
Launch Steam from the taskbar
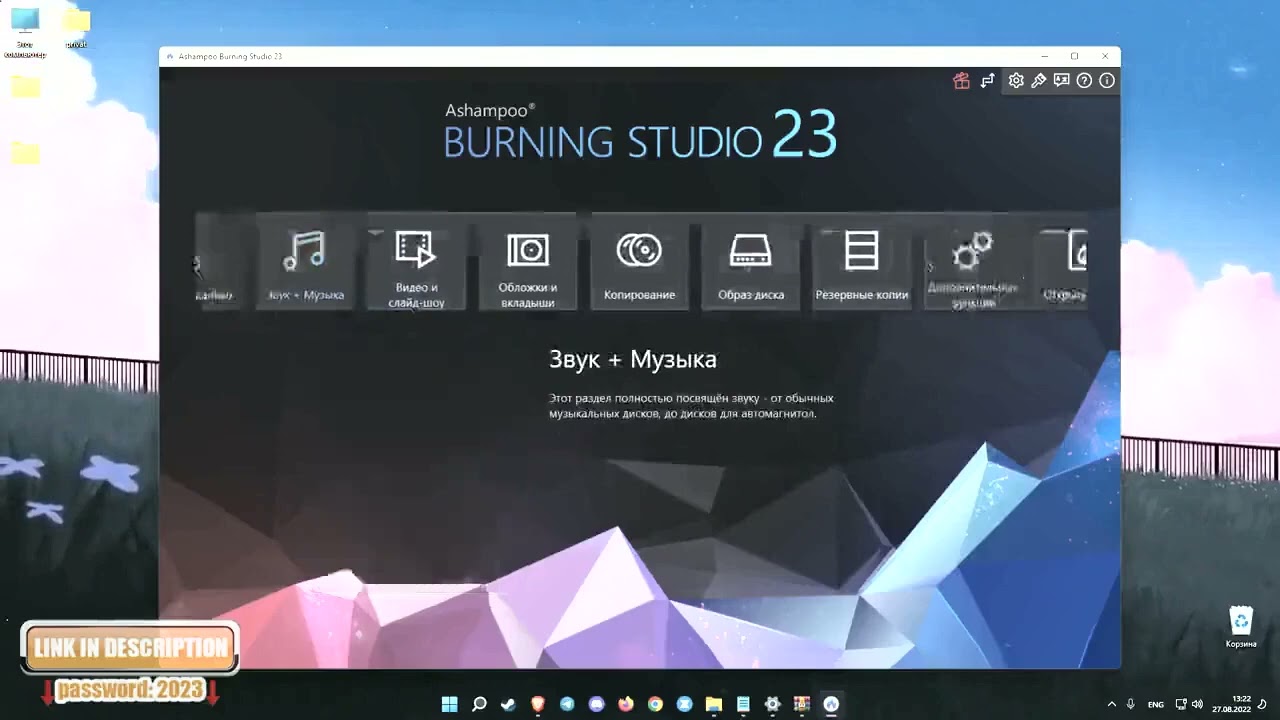coord(508,704)
